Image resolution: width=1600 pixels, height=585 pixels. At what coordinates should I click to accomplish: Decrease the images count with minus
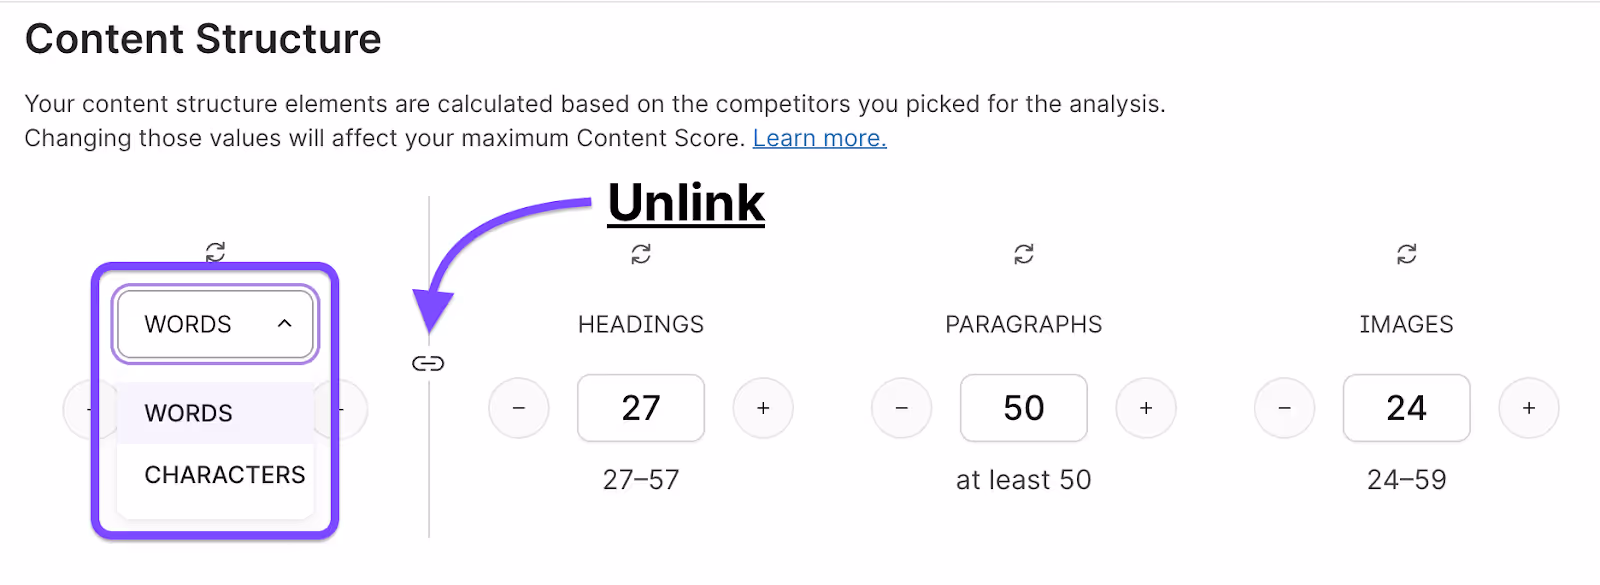pos(1284,408)
